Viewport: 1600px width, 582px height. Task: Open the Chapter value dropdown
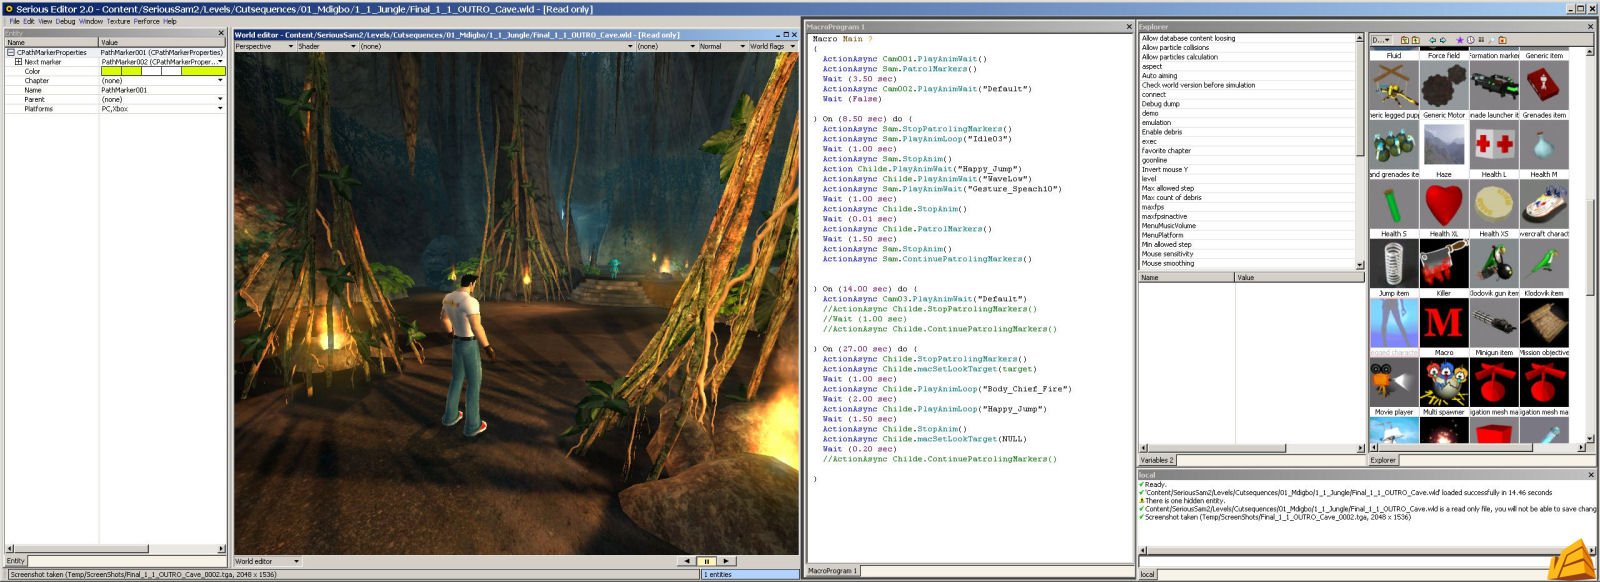point(220,81)
